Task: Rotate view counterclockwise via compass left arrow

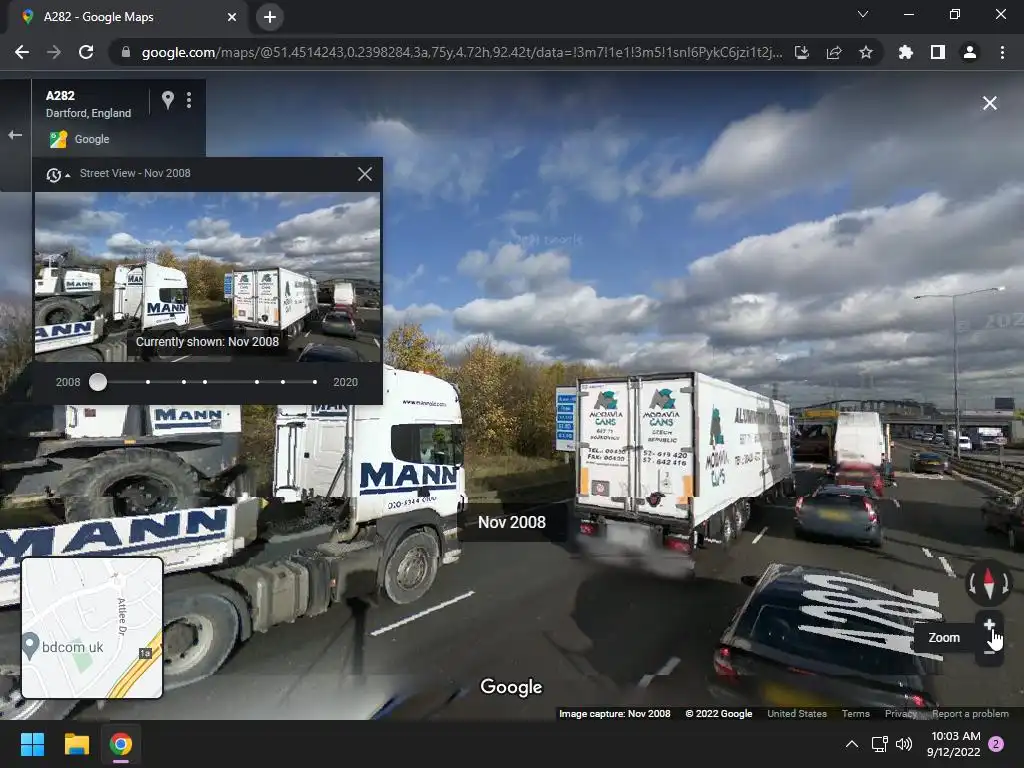Action: pyautogui.click(x=972, y=582)
